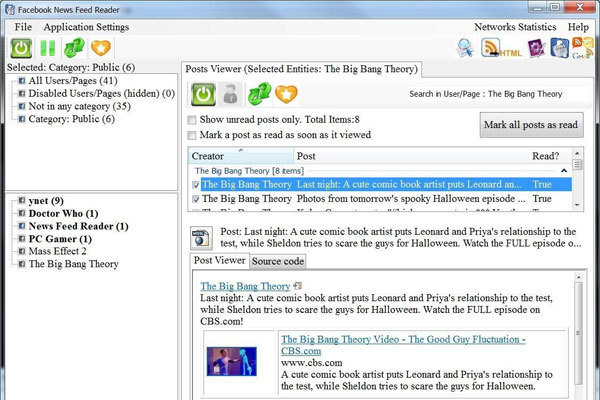Click the app icon in the title bar
Image resolution: width=600 pixels, height=400 pixels.
10,10
